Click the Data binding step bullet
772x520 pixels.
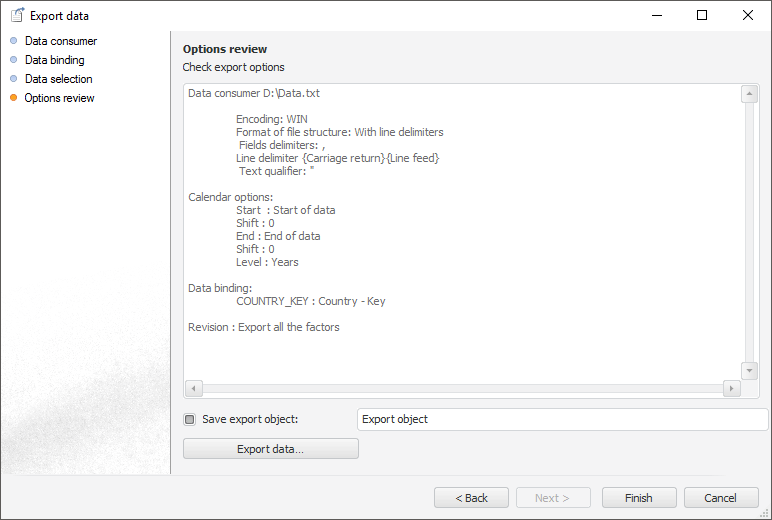(x=14, y=60)
